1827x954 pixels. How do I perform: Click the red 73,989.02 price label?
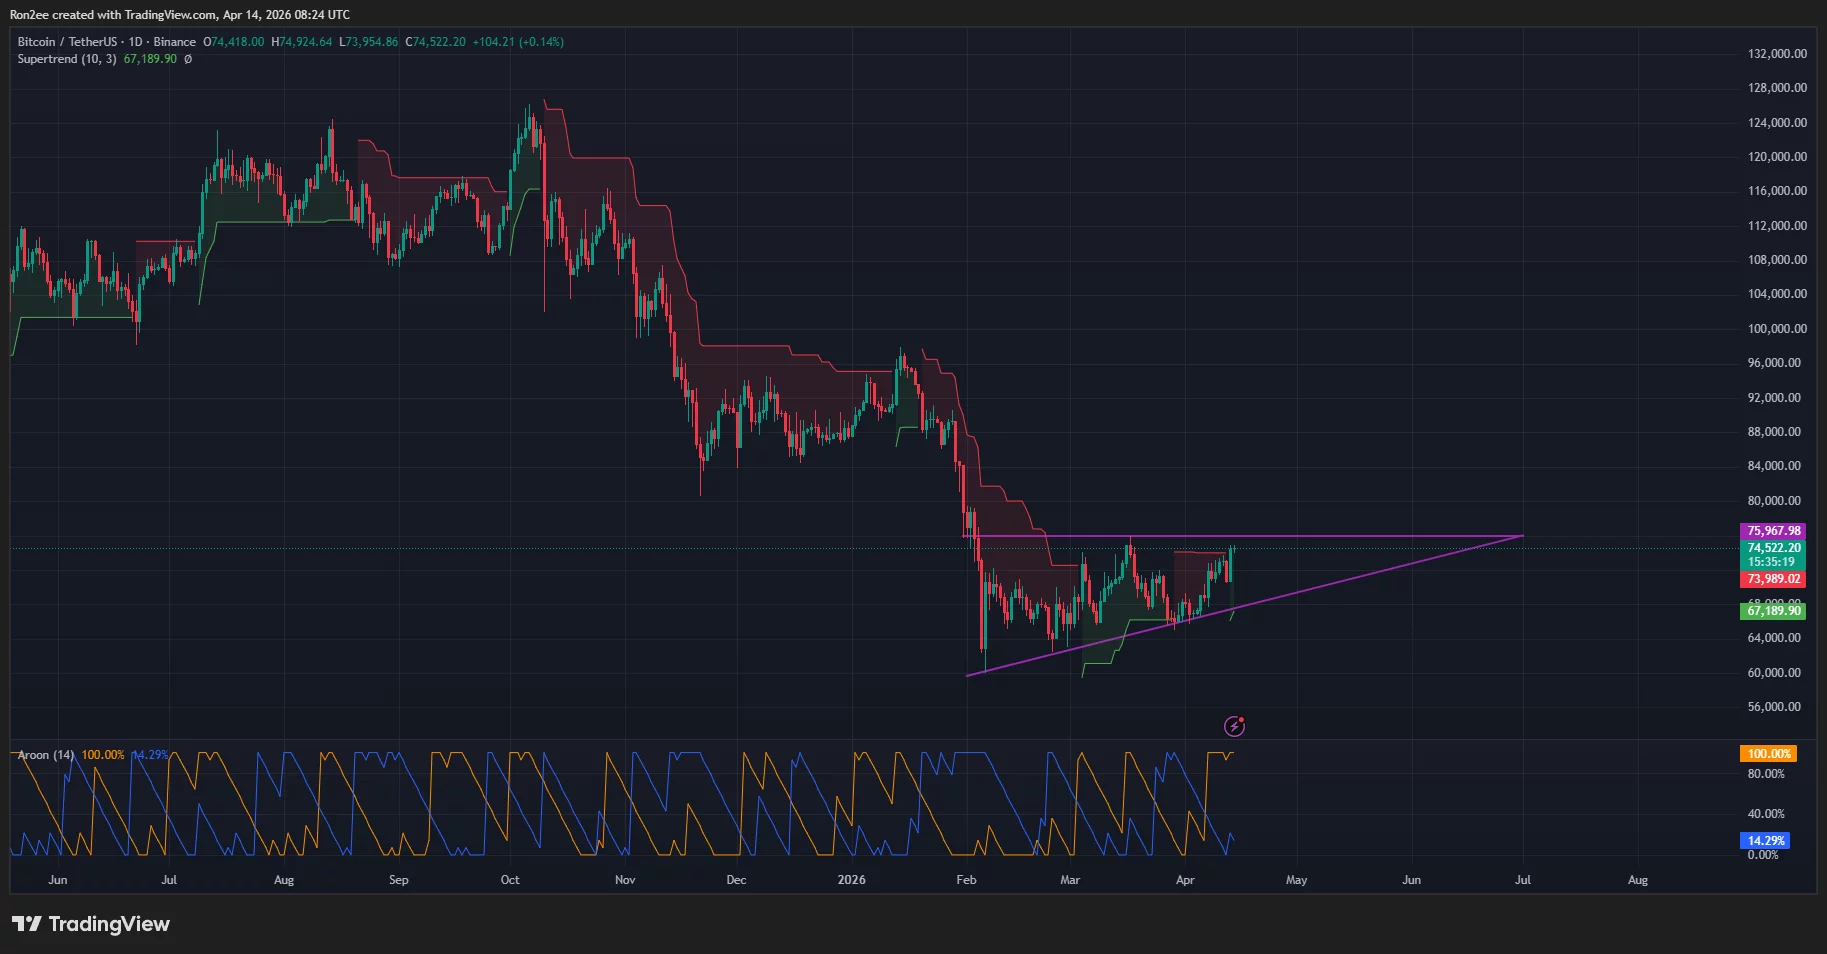click(x=1772, y=579)
